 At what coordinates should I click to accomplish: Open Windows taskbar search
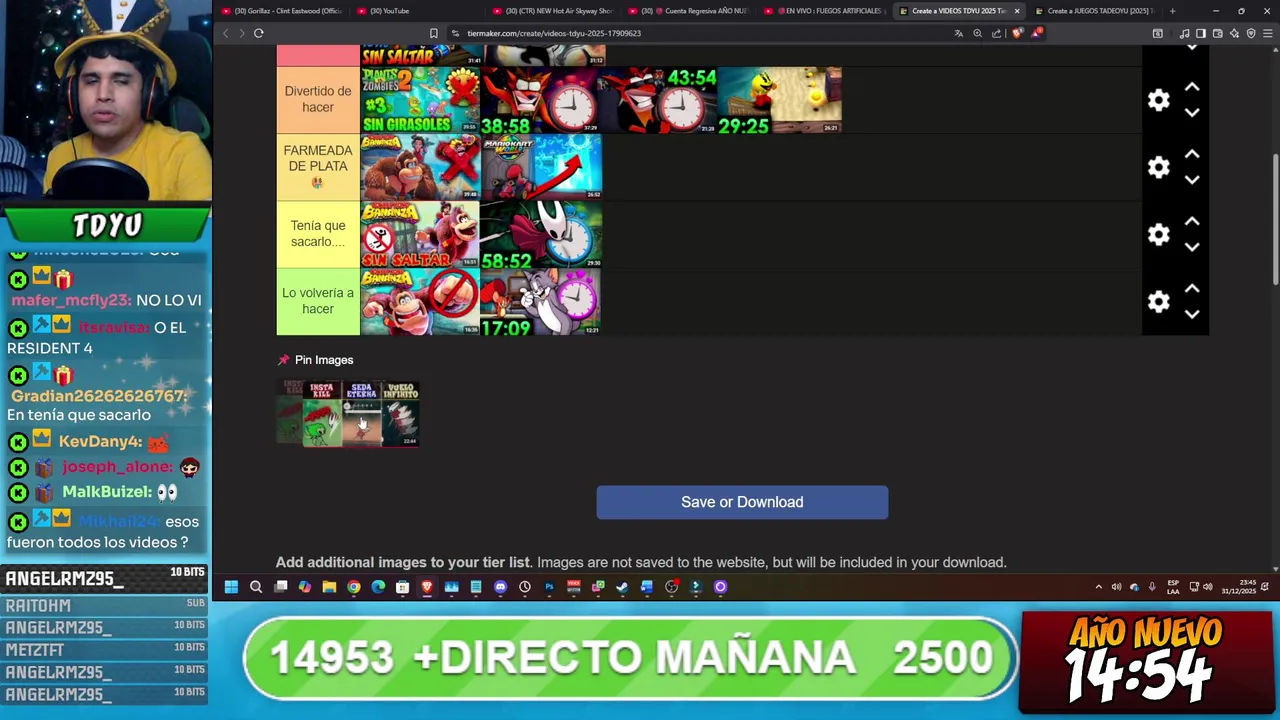pyautogui.click(x=256, y=587)
